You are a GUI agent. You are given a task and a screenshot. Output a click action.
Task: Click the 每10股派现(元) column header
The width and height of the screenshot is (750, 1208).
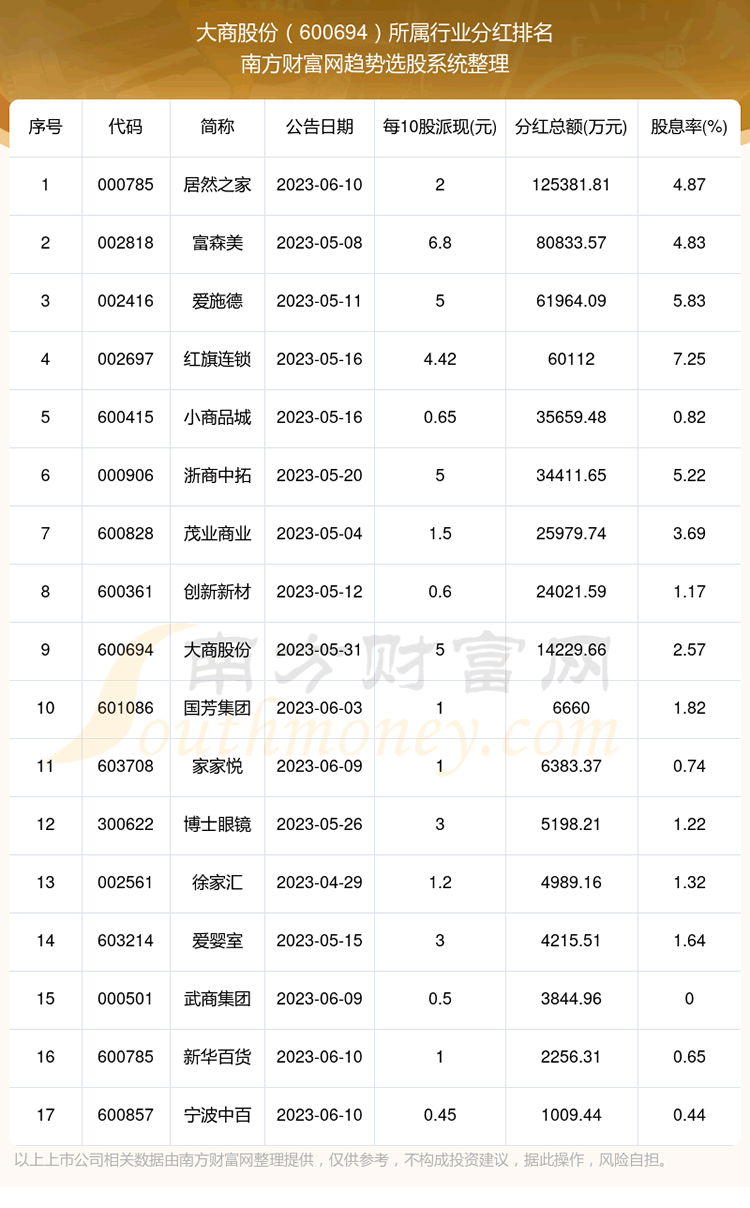pyautogui.click(x=440, y=127)
